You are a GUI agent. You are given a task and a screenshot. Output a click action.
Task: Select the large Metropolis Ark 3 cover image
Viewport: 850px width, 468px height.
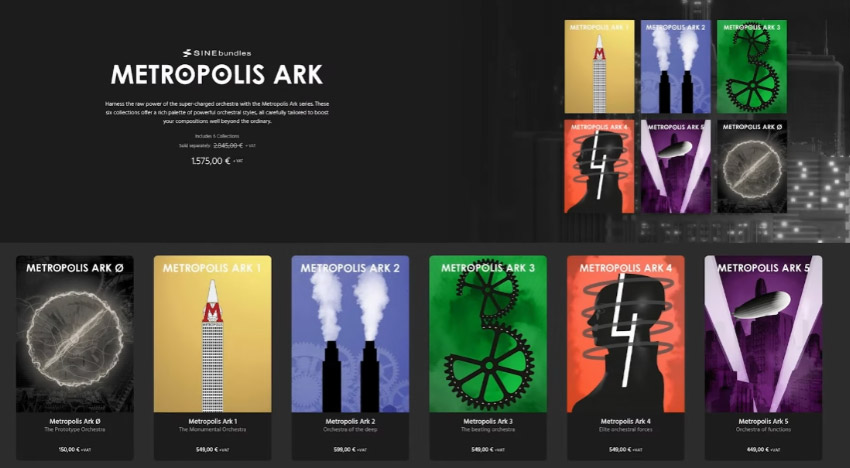pyautogui.click(x=488, y=334)
